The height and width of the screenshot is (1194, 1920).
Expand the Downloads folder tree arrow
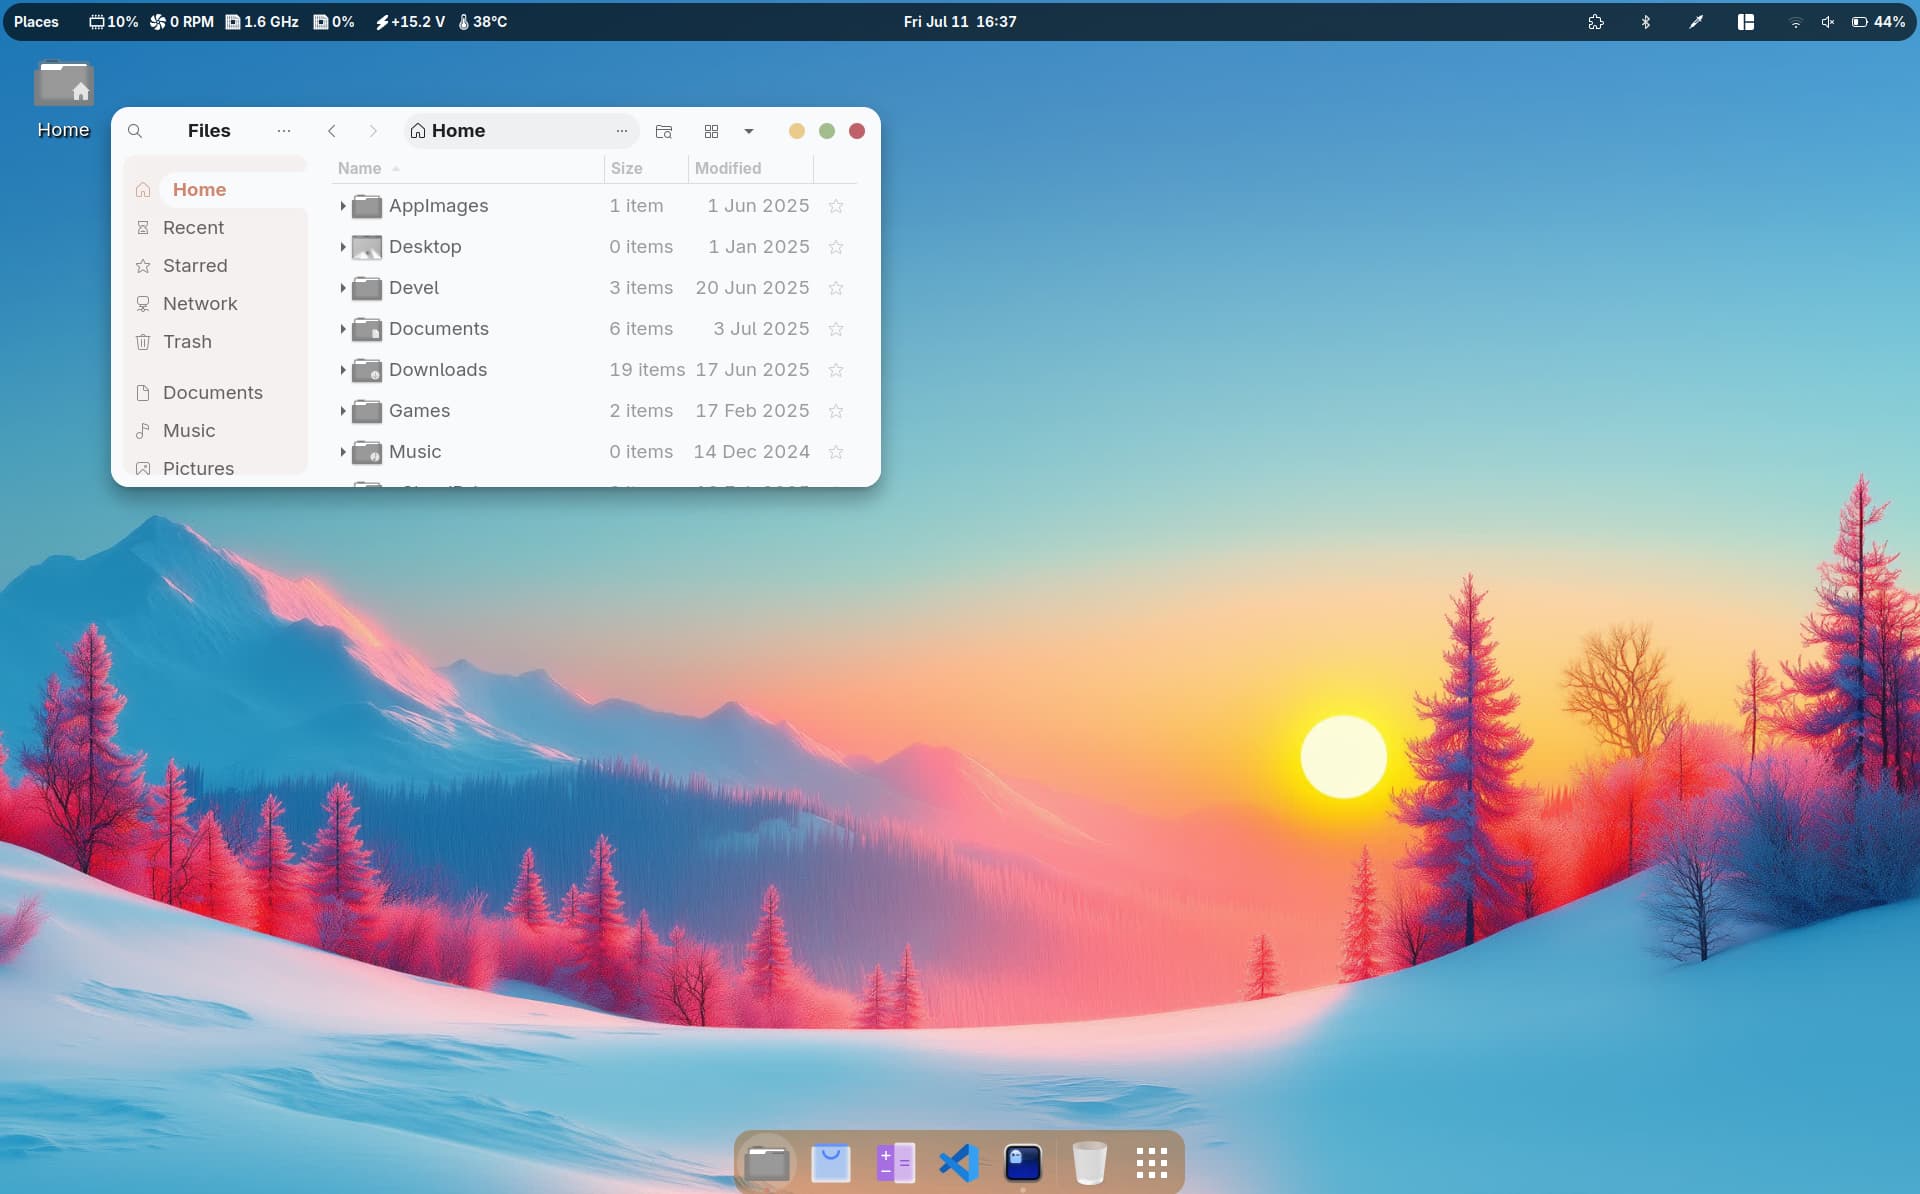(343, 370)
